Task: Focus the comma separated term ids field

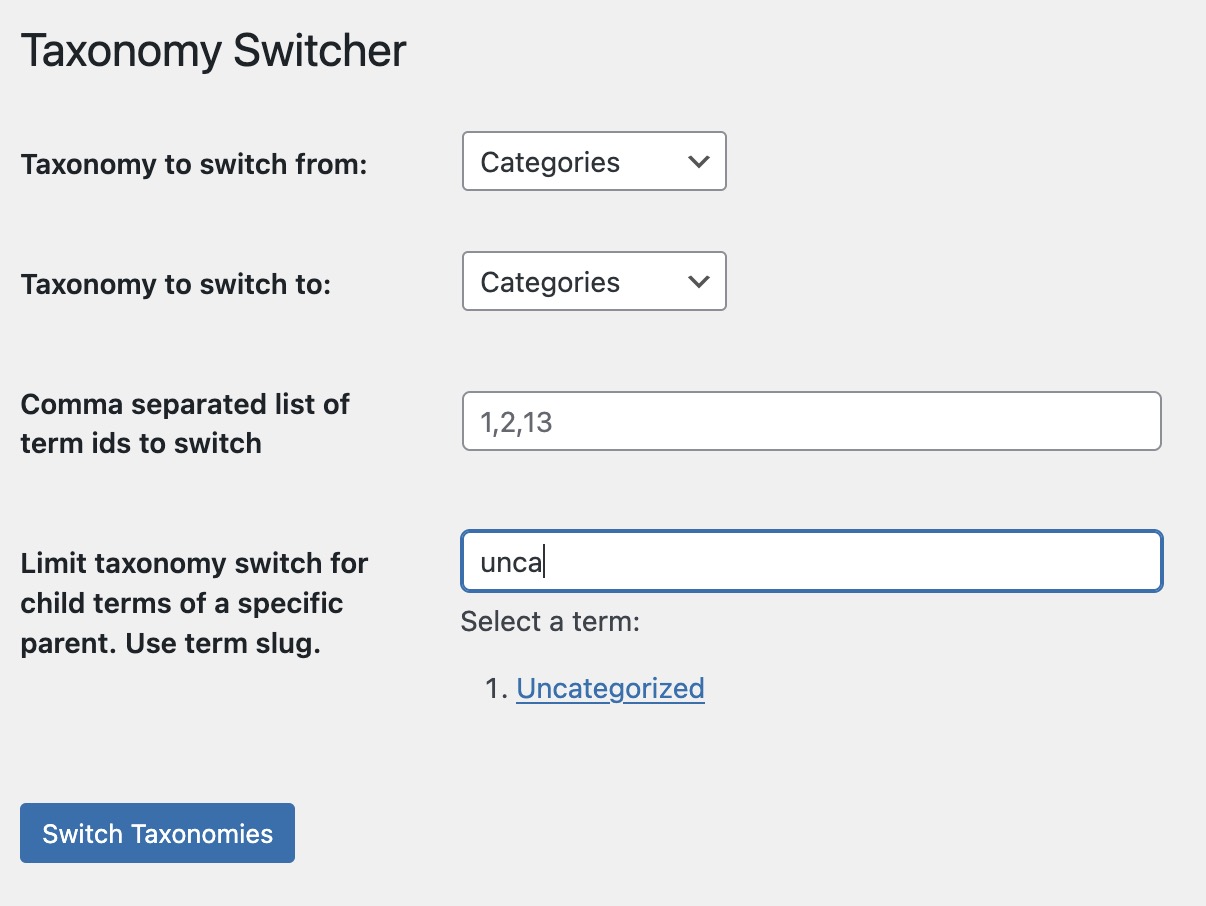Action: (x=811, y=422)
